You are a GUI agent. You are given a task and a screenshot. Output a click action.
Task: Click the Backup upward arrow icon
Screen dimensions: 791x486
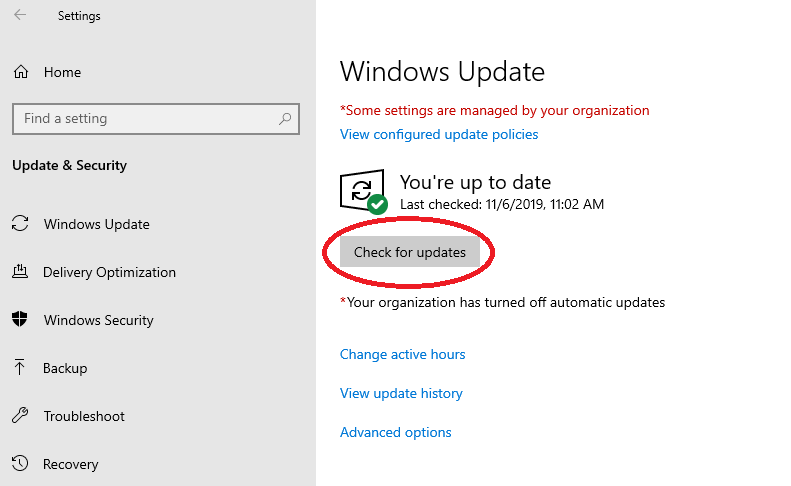(20, 368)
